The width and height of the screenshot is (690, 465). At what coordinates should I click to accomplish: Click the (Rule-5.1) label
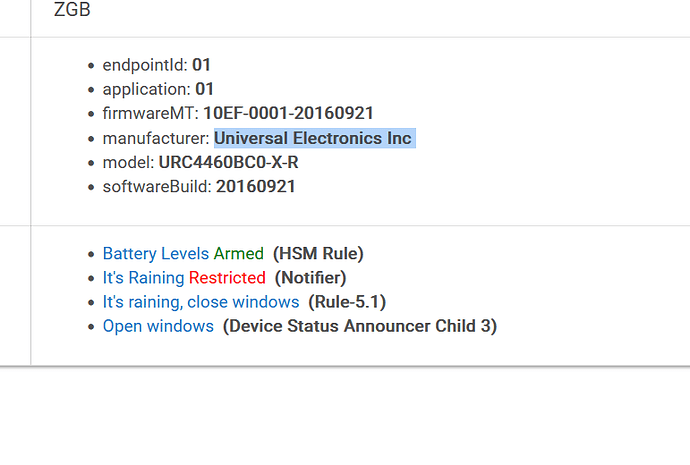347,302
